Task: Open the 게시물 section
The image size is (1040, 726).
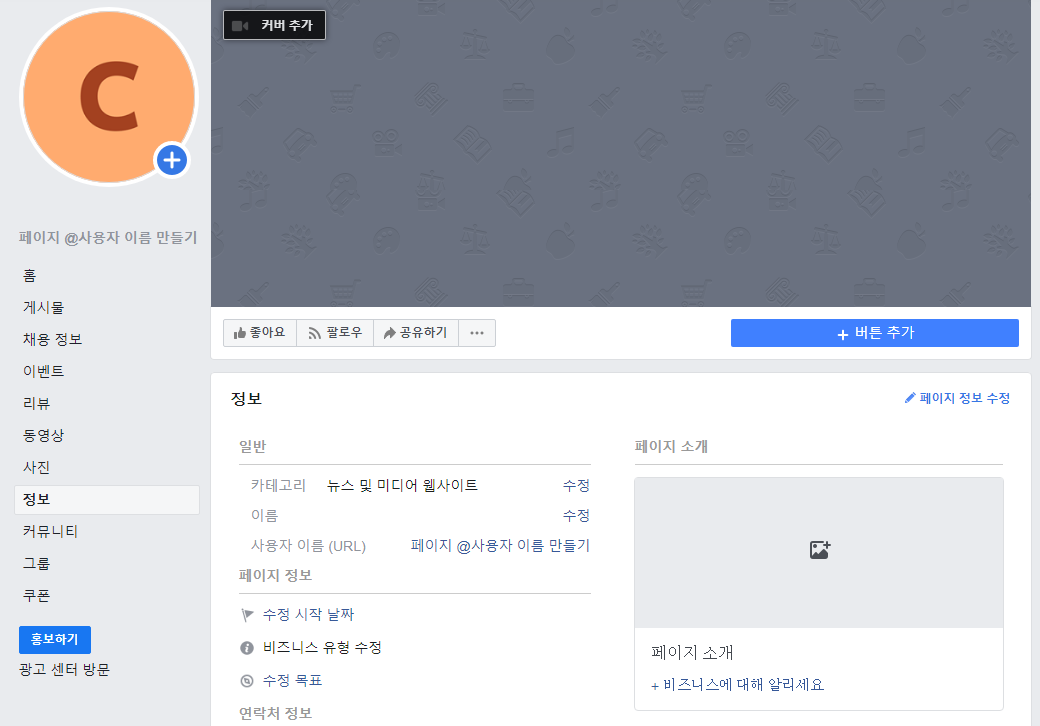Action: click(39, 307)
